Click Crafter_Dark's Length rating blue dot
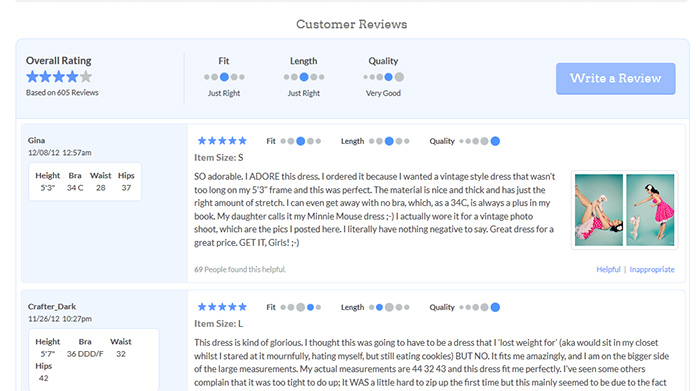The width and height of the screenshot is (700, 391). click(379, 307)
